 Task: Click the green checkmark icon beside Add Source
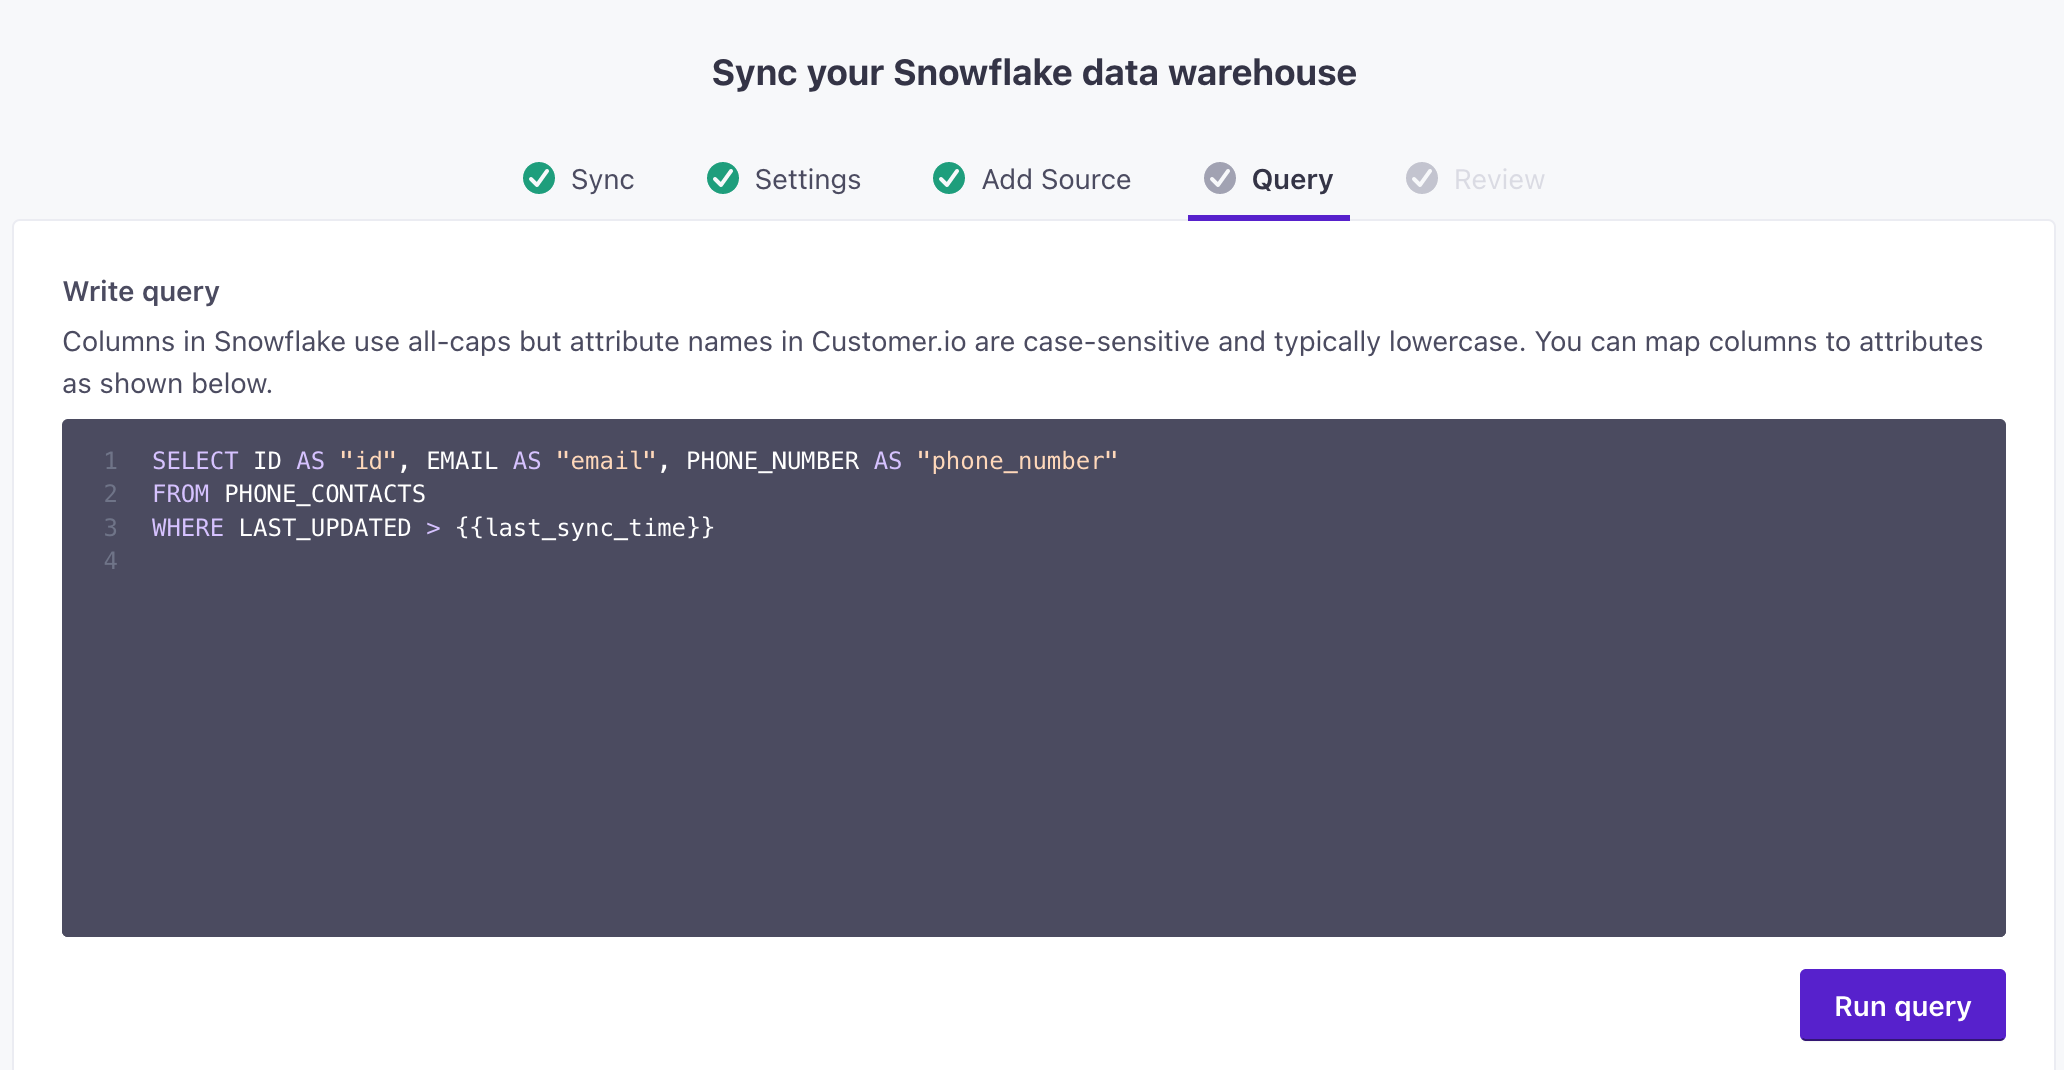[949, 178]
